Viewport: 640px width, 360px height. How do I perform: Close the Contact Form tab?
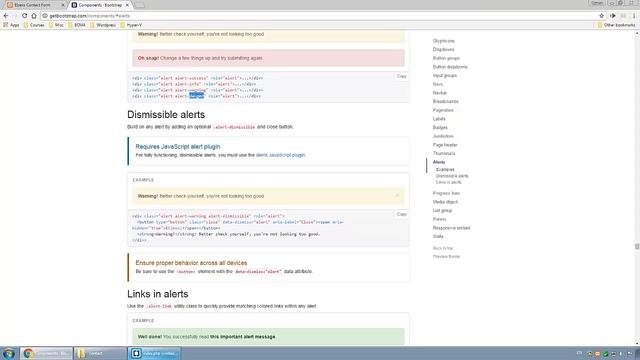coord(63,5)
